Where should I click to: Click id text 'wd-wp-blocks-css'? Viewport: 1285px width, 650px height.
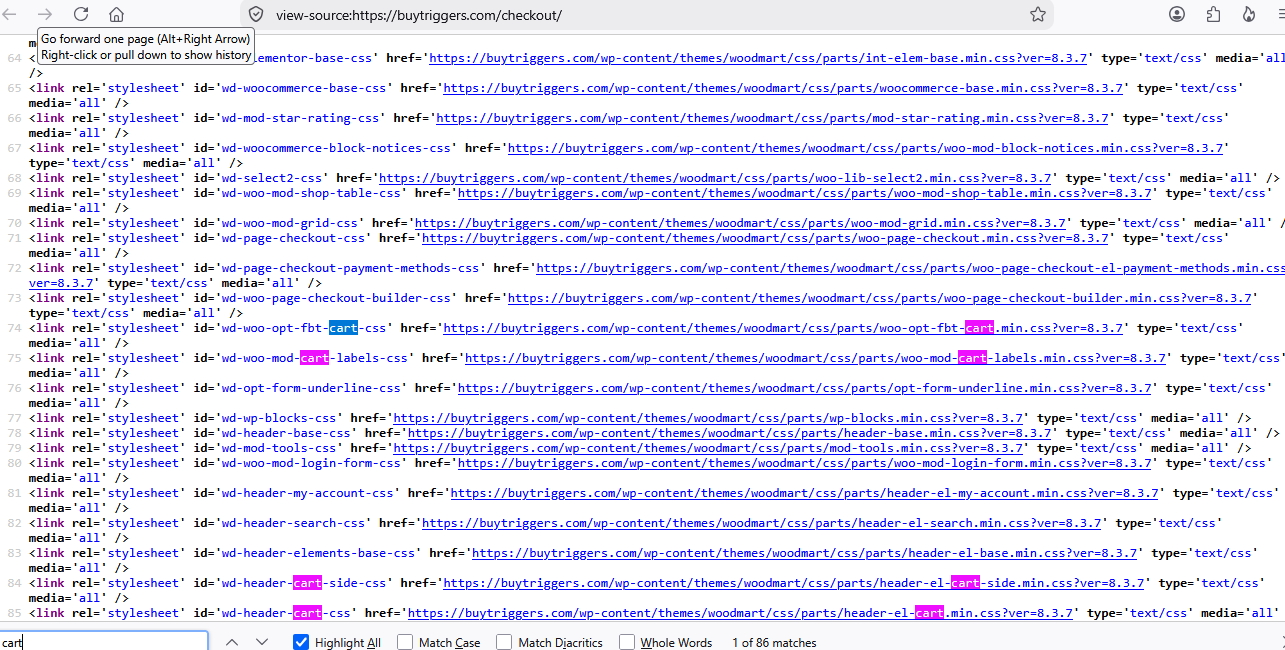(278, 418)
